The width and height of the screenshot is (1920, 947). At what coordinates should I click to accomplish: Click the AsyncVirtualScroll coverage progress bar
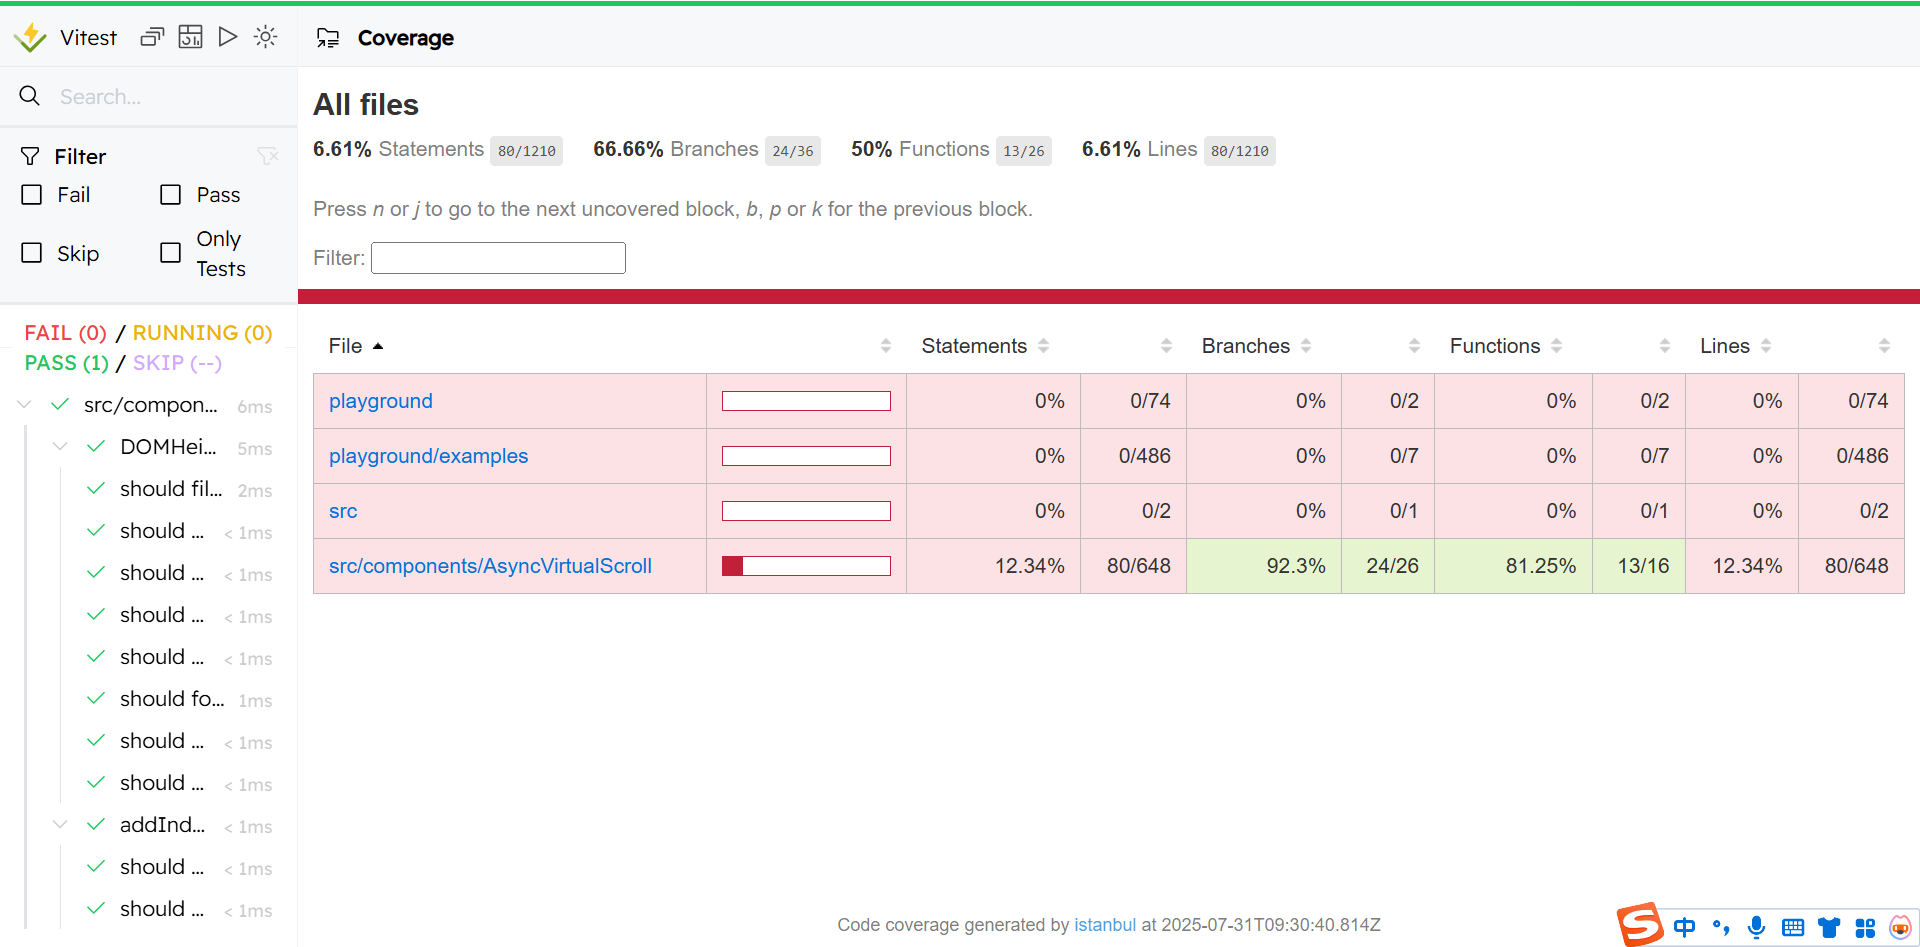(x=806, y=566)
